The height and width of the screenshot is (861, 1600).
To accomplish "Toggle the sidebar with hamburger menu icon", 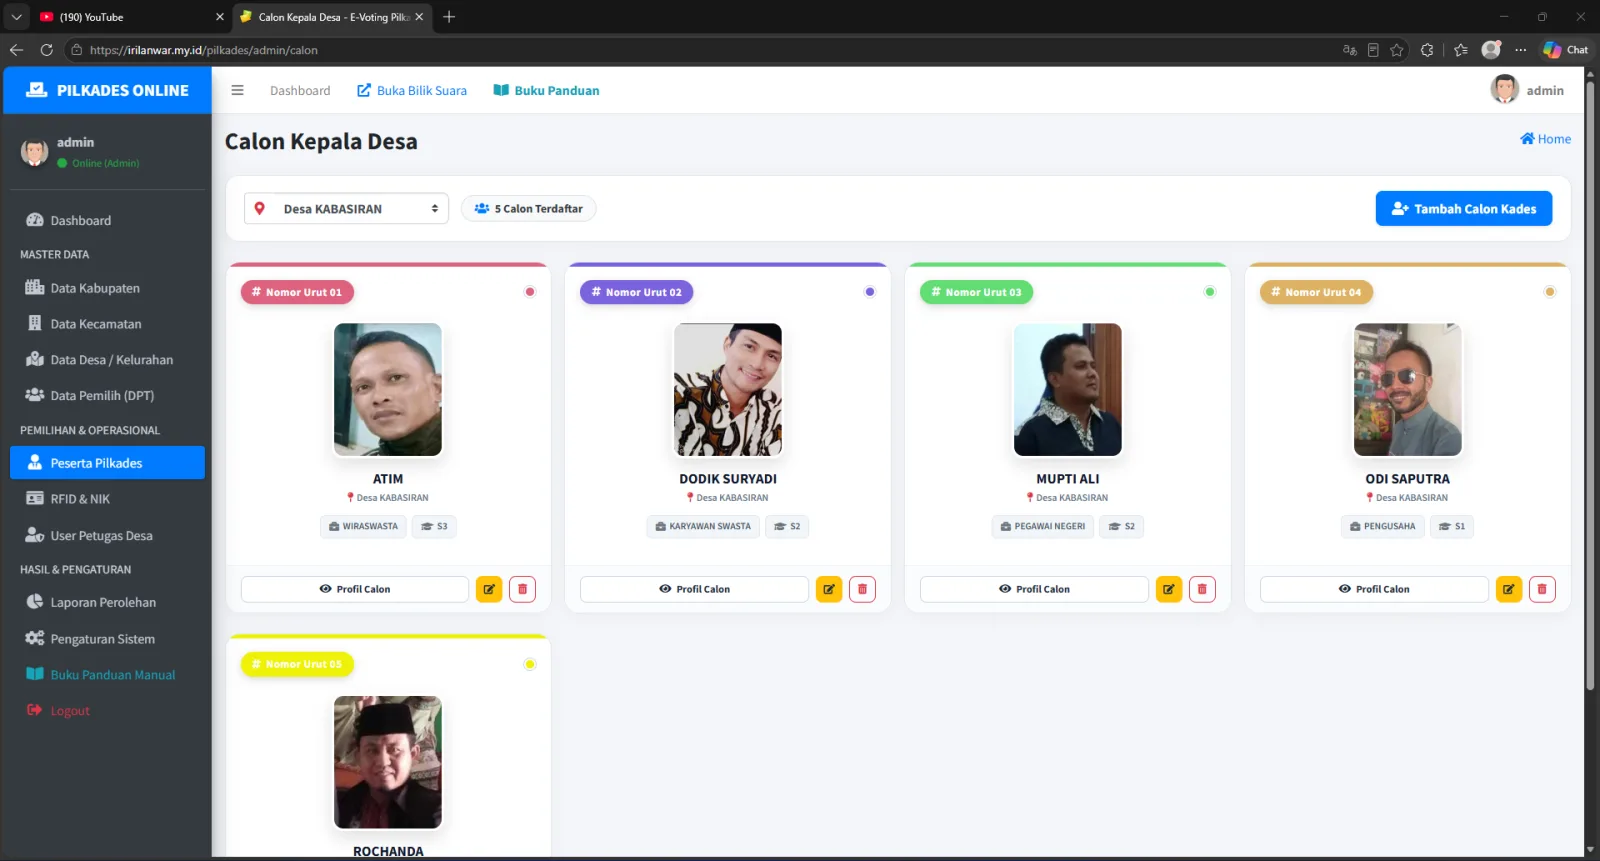I will tap(237, 90).
